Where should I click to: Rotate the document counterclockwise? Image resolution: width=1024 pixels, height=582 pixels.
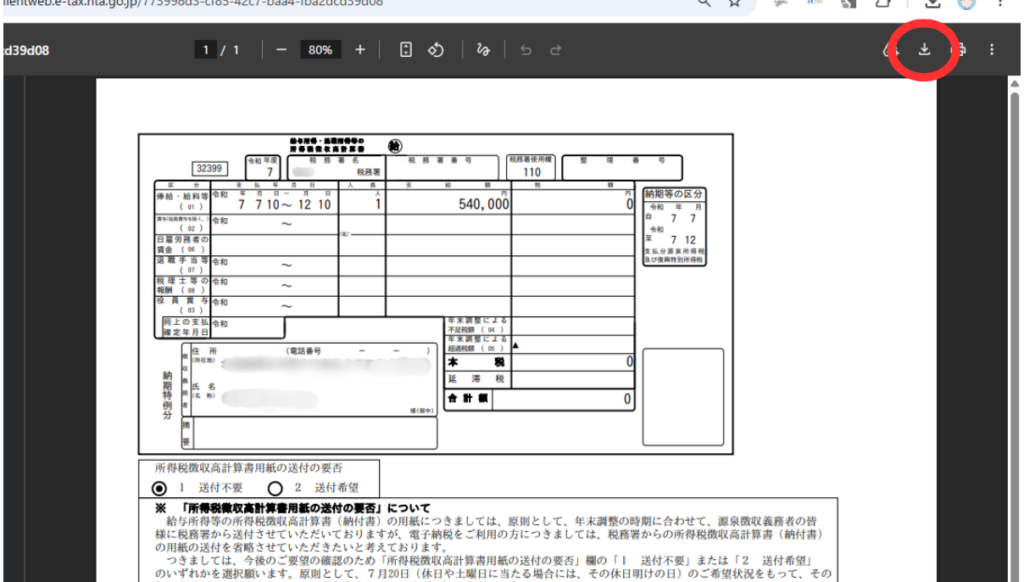coord(436,50)
